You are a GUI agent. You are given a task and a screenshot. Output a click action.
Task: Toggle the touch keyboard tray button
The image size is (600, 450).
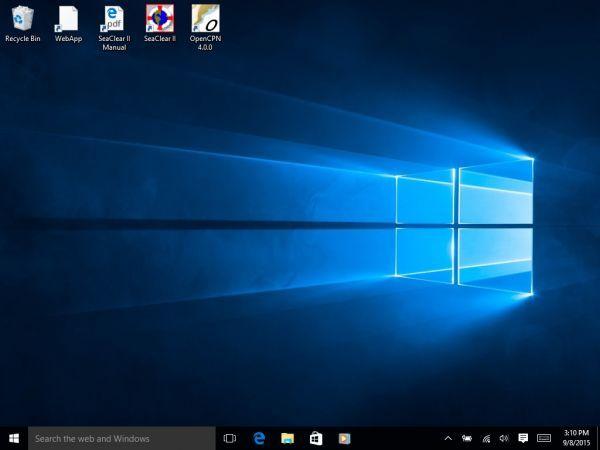tap(544, 438)
